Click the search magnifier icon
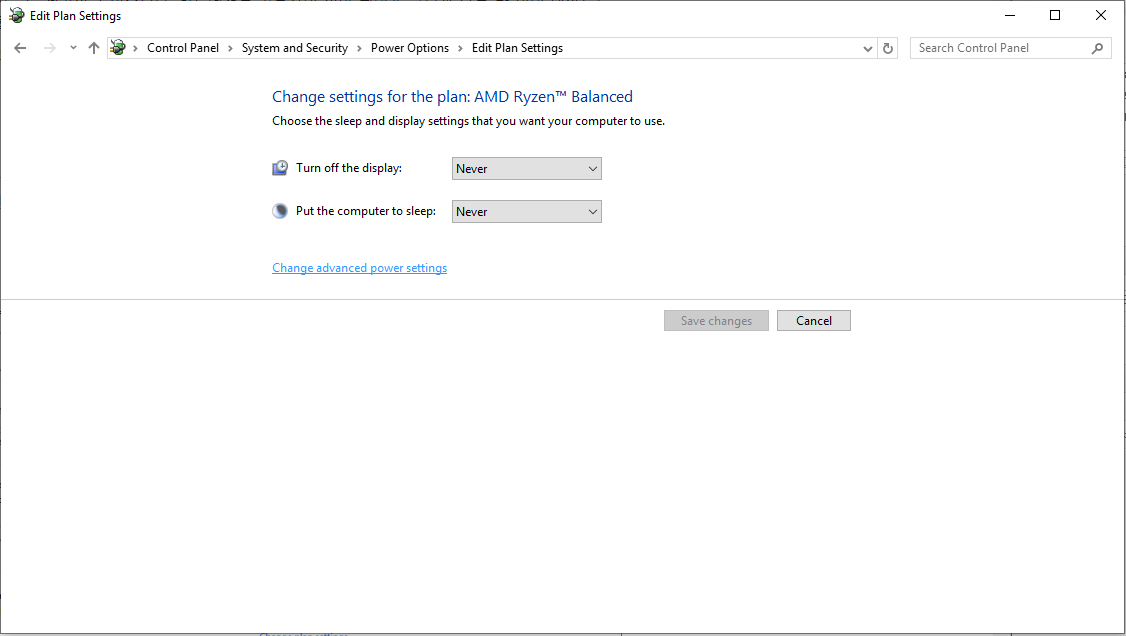Screen dimensions: 1126x636 [1097, 48]
